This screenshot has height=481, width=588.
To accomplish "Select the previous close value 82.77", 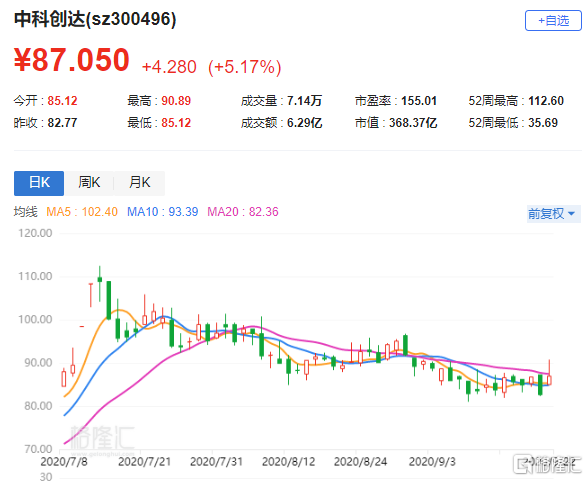I will [62, 123].
